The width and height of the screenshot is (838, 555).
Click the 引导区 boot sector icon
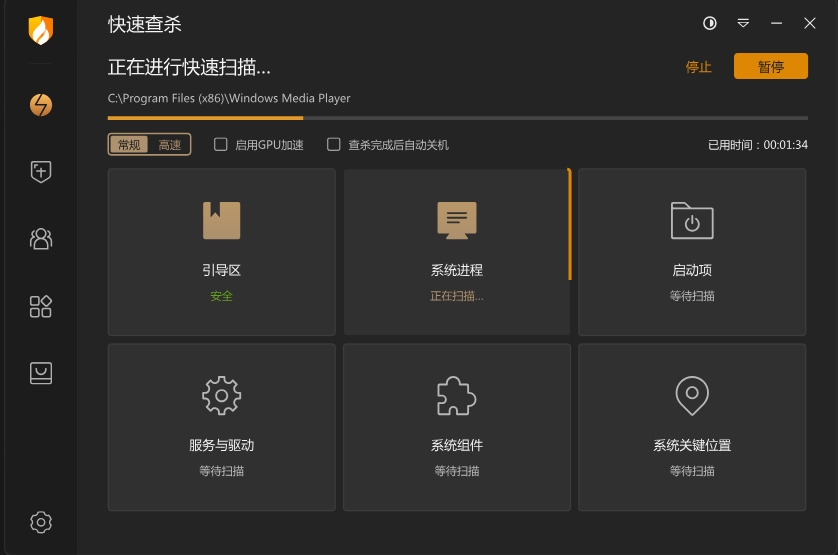tap(221, 220)
